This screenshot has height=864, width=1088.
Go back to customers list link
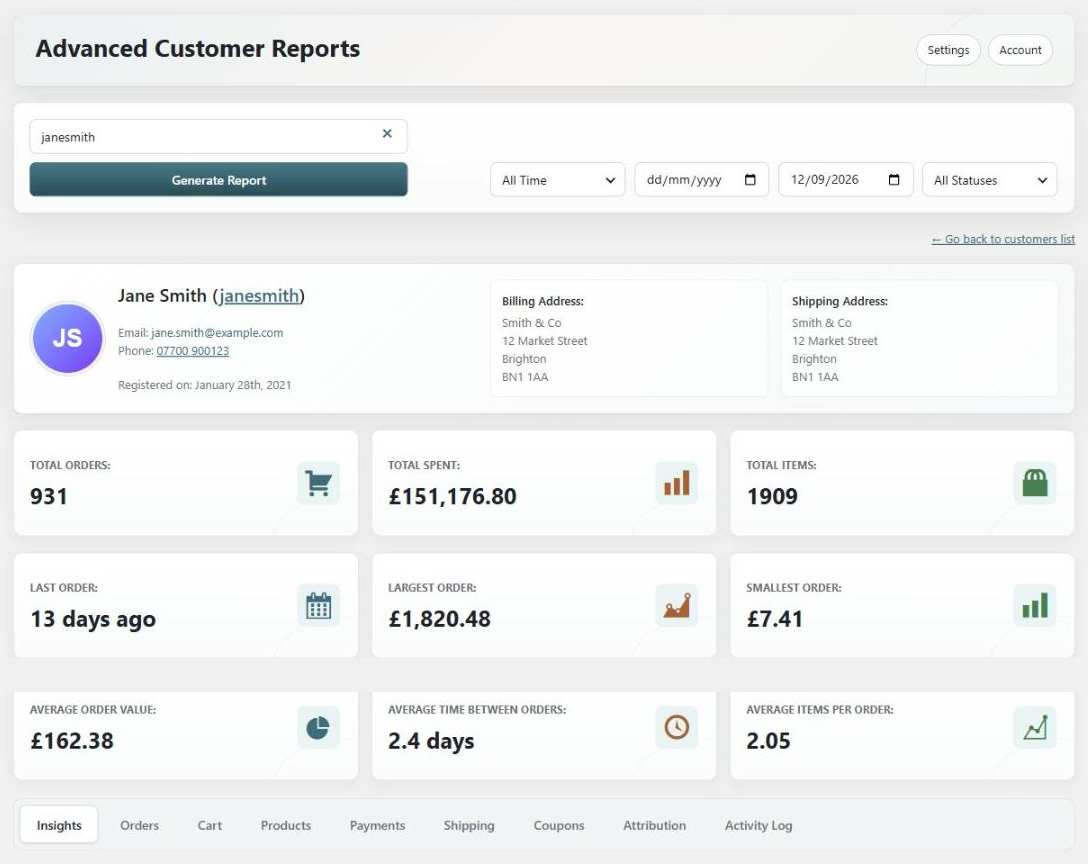[x=1003, y=239]
